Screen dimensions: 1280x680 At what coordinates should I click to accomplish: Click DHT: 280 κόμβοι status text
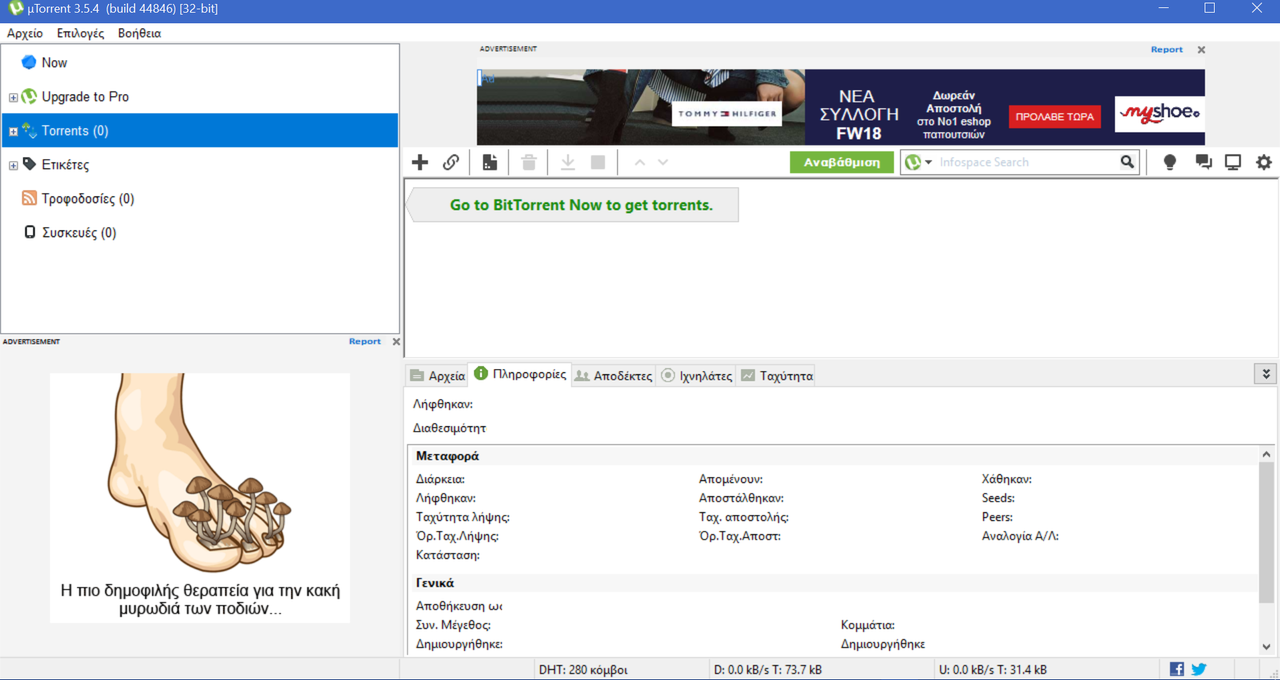(583, 669)
